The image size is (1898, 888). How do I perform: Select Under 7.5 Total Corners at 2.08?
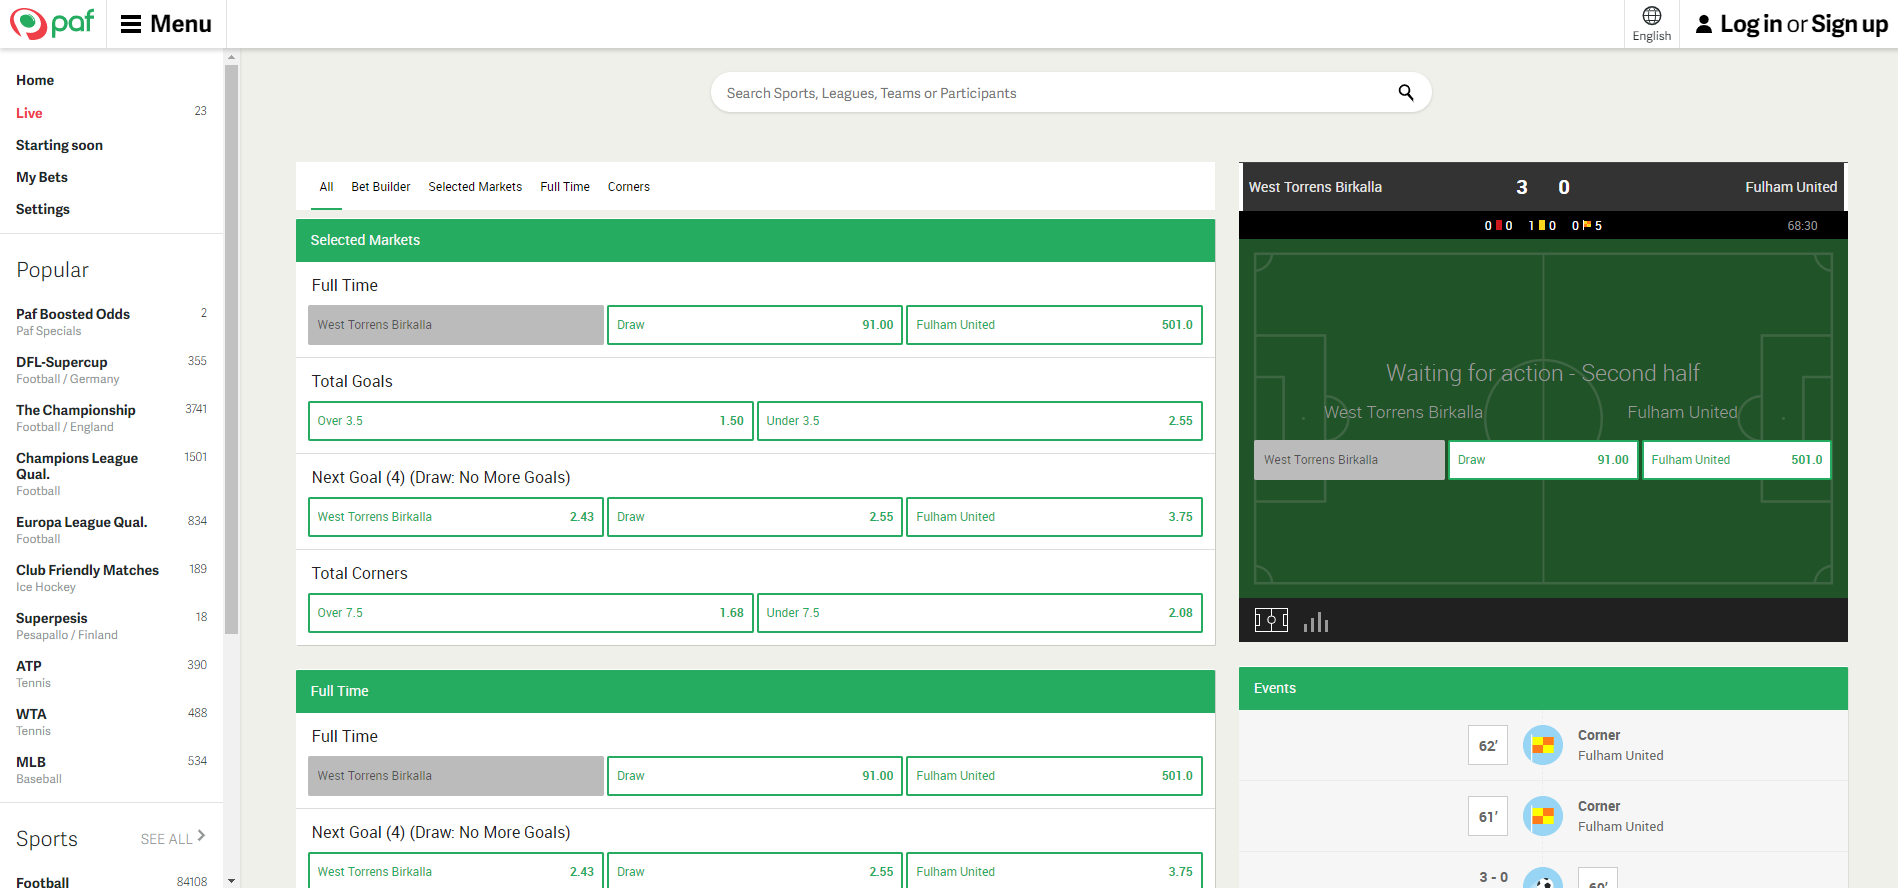click(x=979, y=613)
